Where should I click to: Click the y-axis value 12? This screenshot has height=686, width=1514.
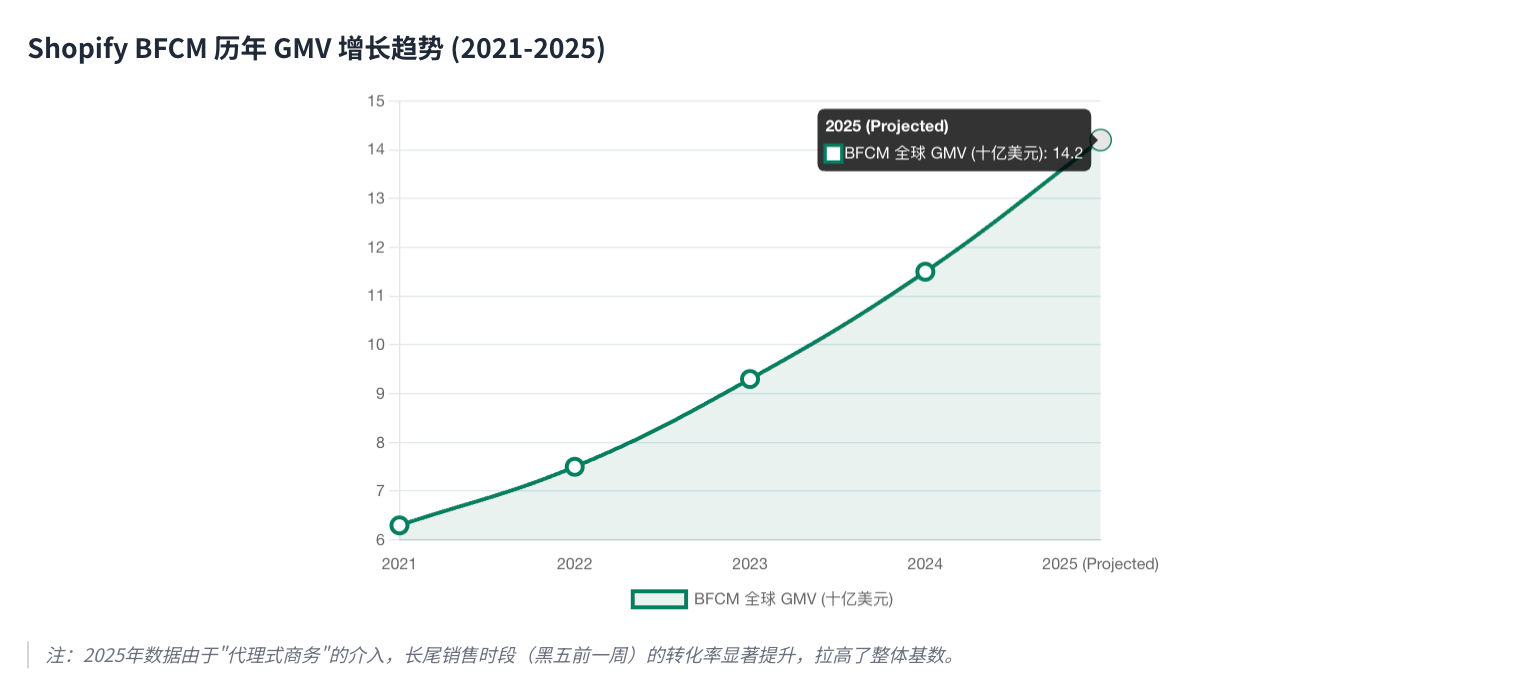click(x=376, y=247)
